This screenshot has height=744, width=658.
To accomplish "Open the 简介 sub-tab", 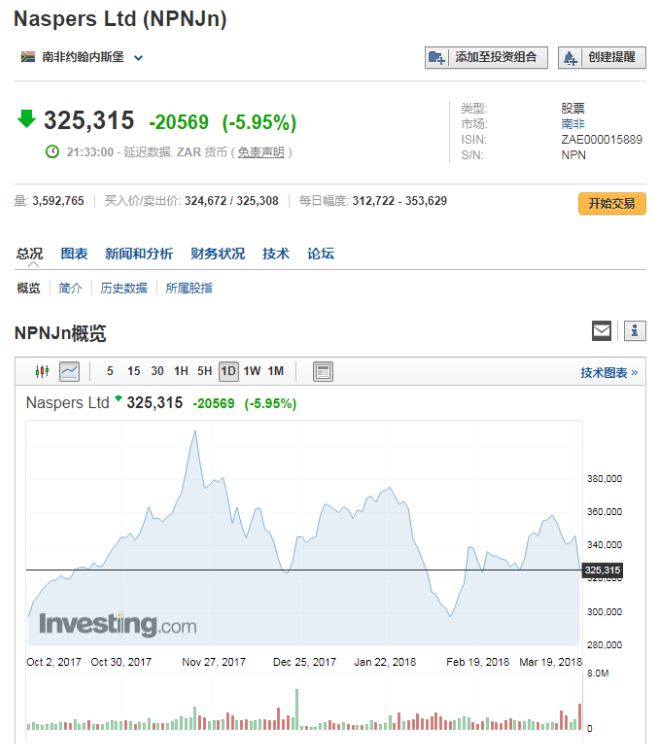I will click(x=70, y=288).
